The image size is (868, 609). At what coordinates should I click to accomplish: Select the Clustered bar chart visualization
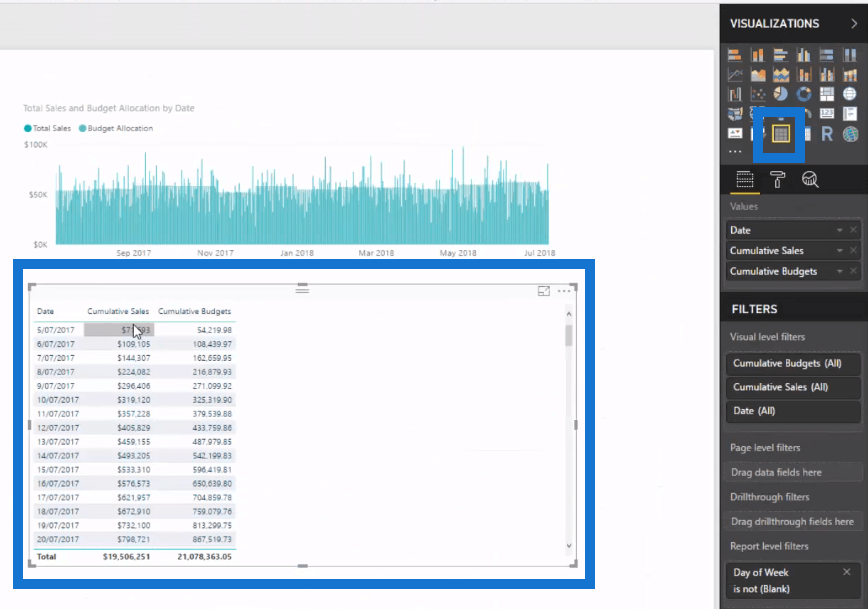pyautogui.click(x=781, y=55)
